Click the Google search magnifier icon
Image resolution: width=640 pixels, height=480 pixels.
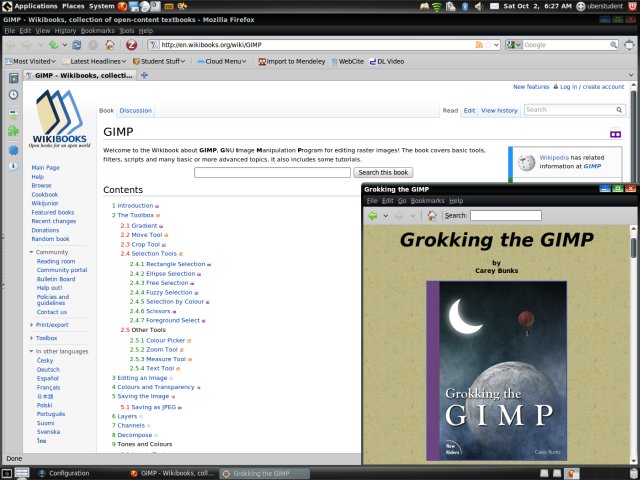613,45
